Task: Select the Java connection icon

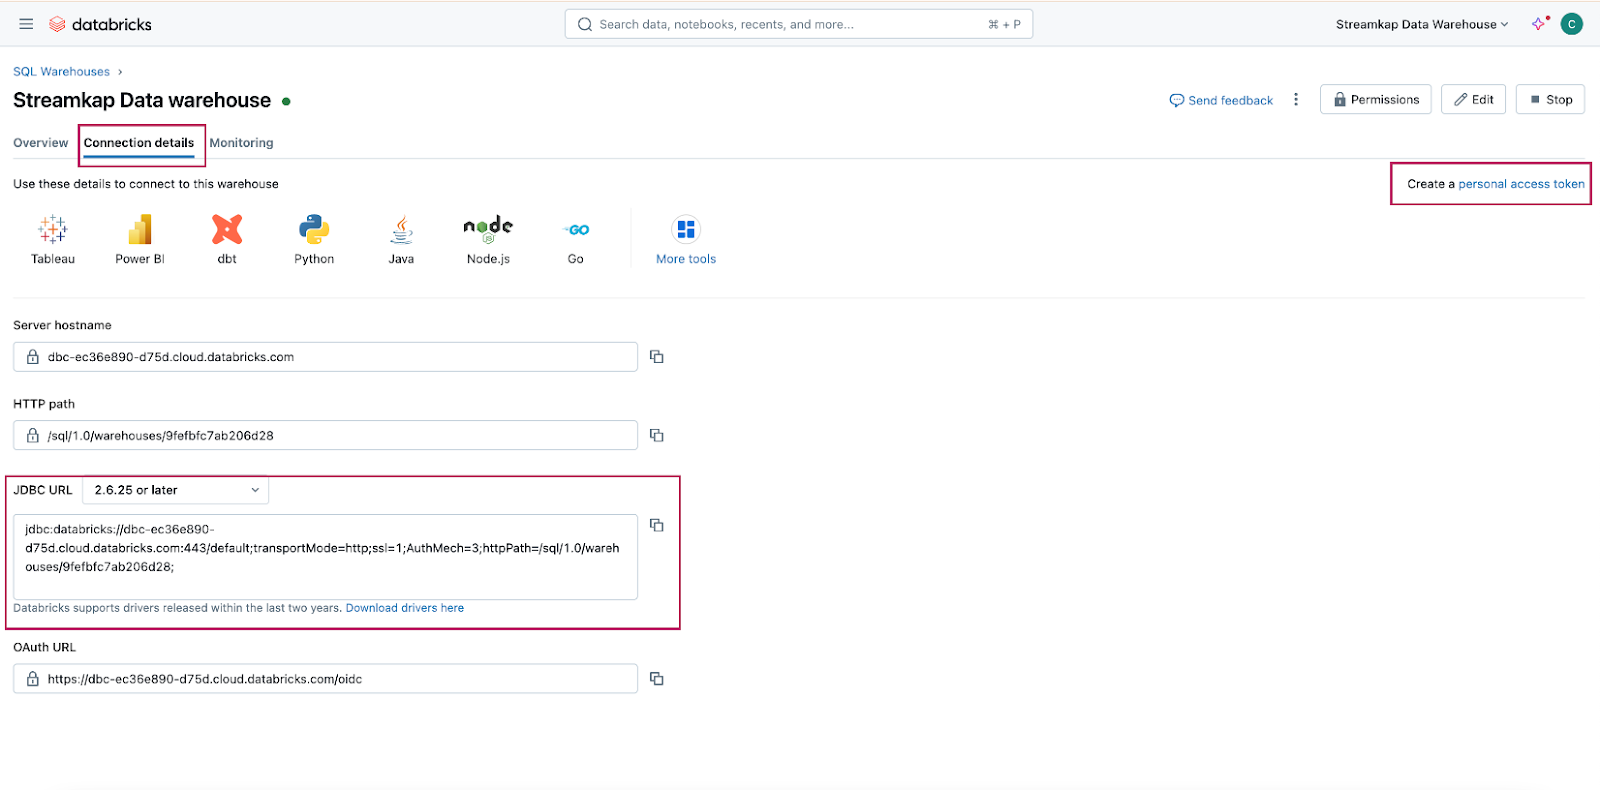Action: (401, 230)
